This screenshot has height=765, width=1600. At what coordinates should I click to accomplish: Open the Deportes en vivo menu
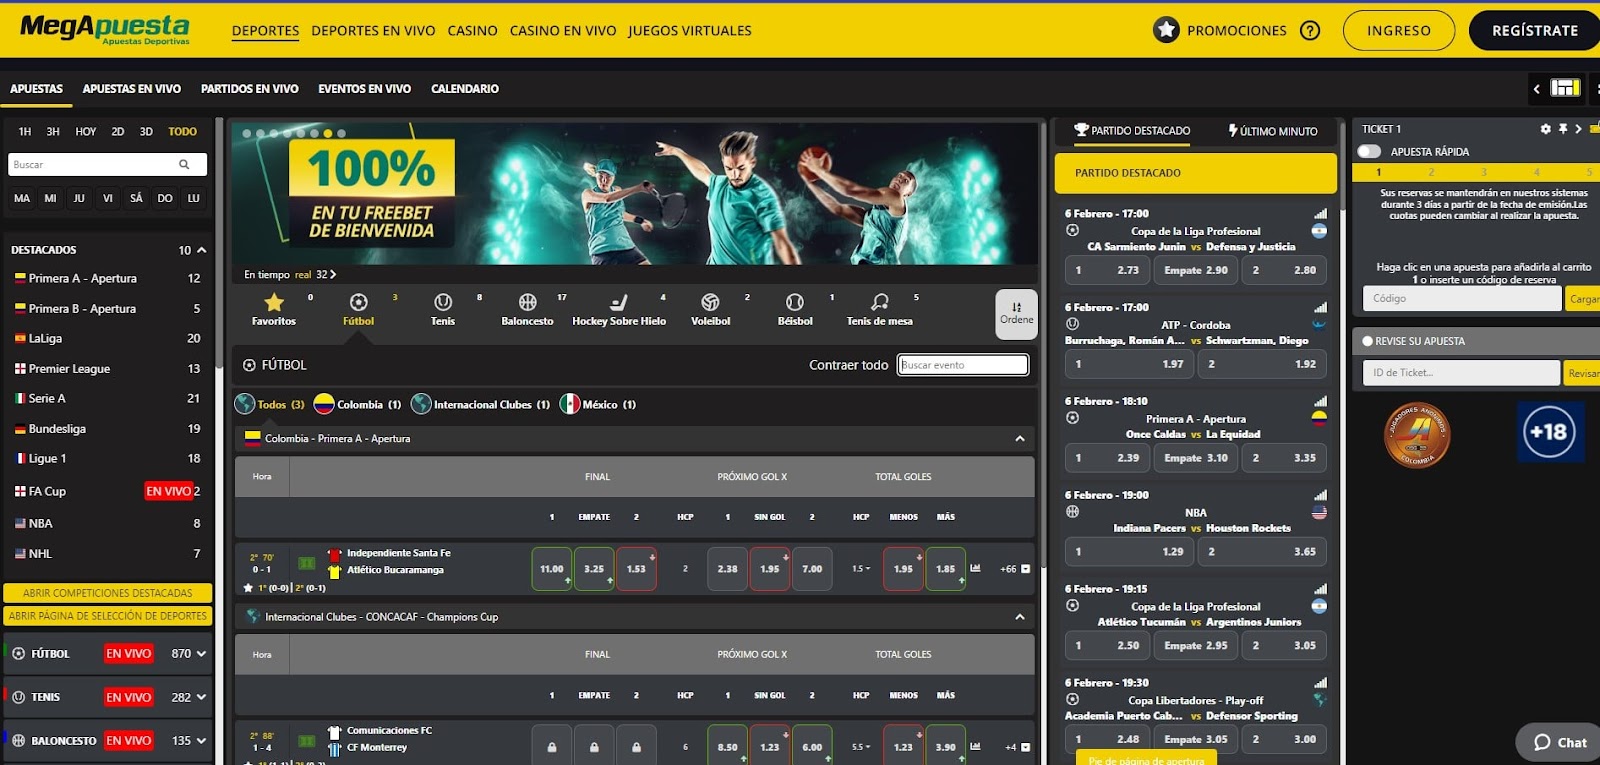point(373,31)
